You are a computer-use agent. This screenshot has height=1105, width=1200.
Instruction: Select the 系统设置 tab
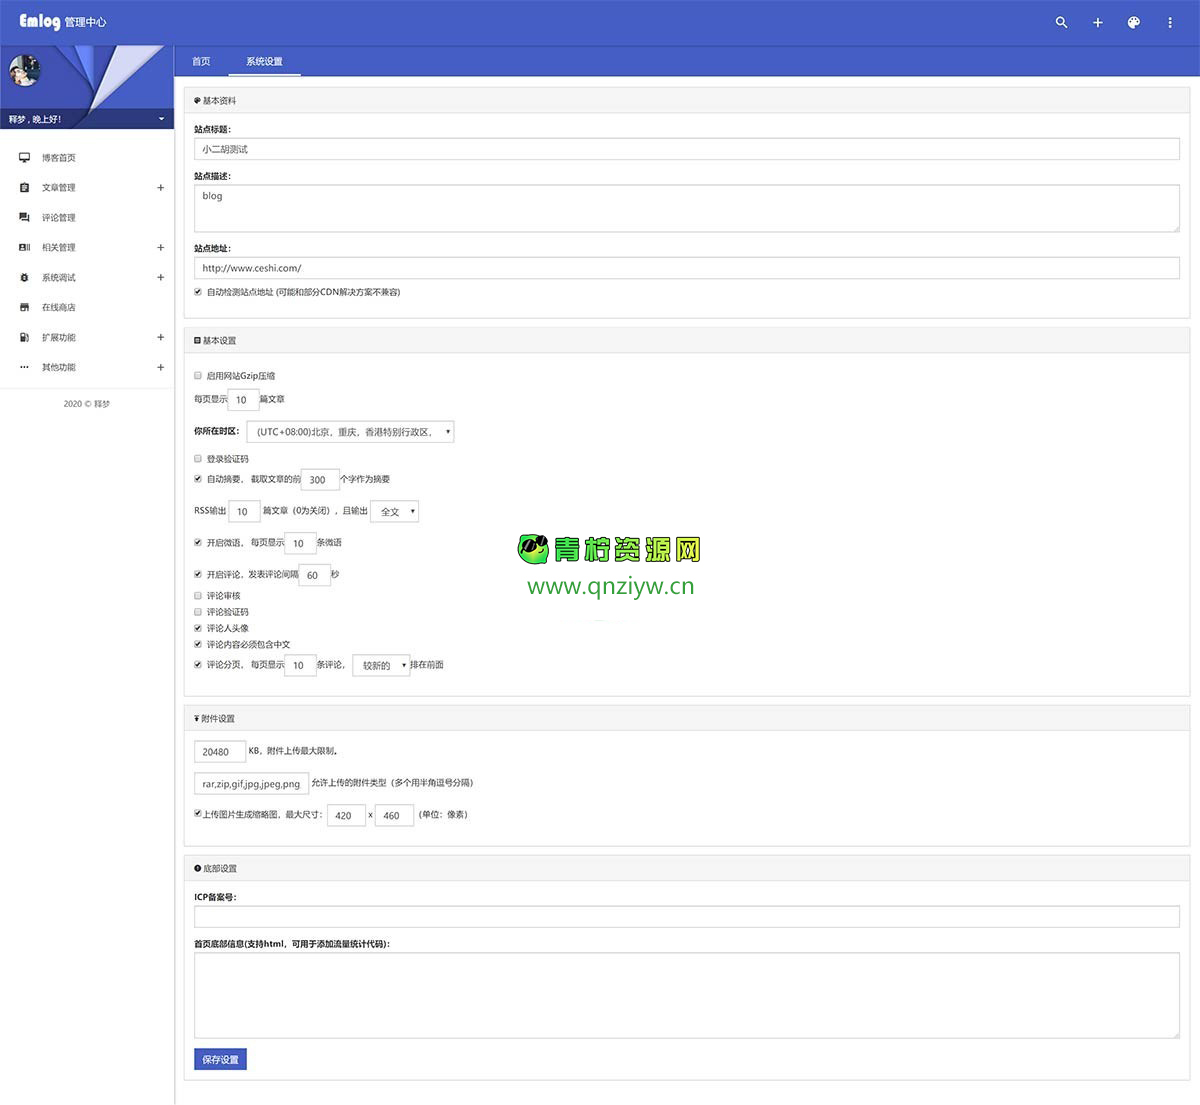264,61
